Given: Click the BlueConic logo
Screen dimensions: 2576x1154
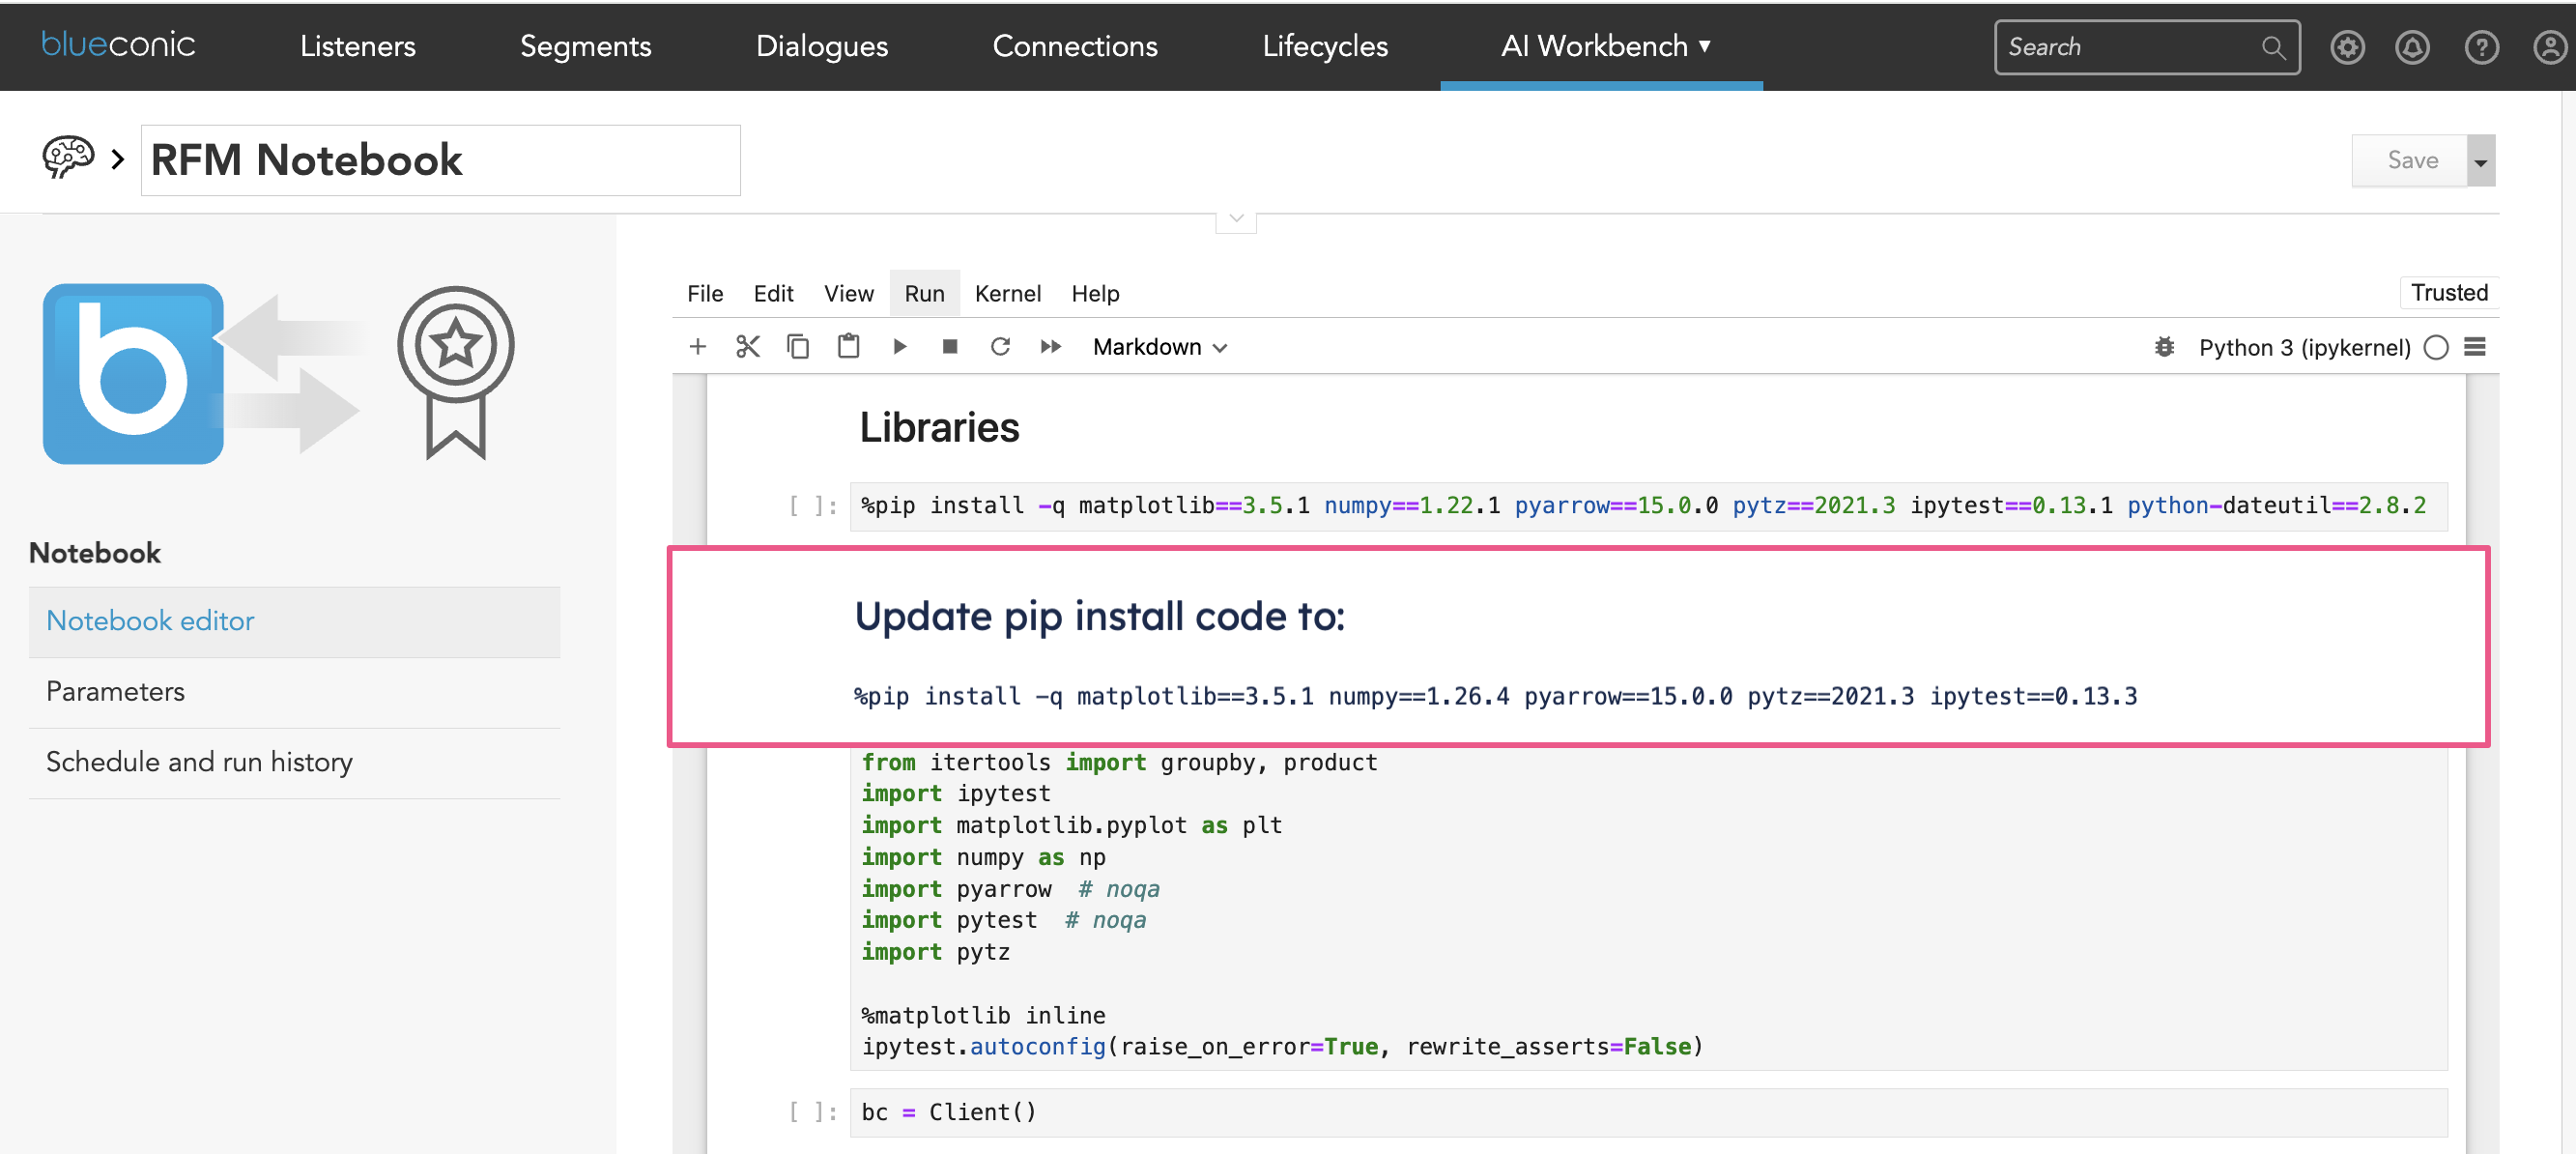Looking at the screenshot, I should tap(118, 45).
